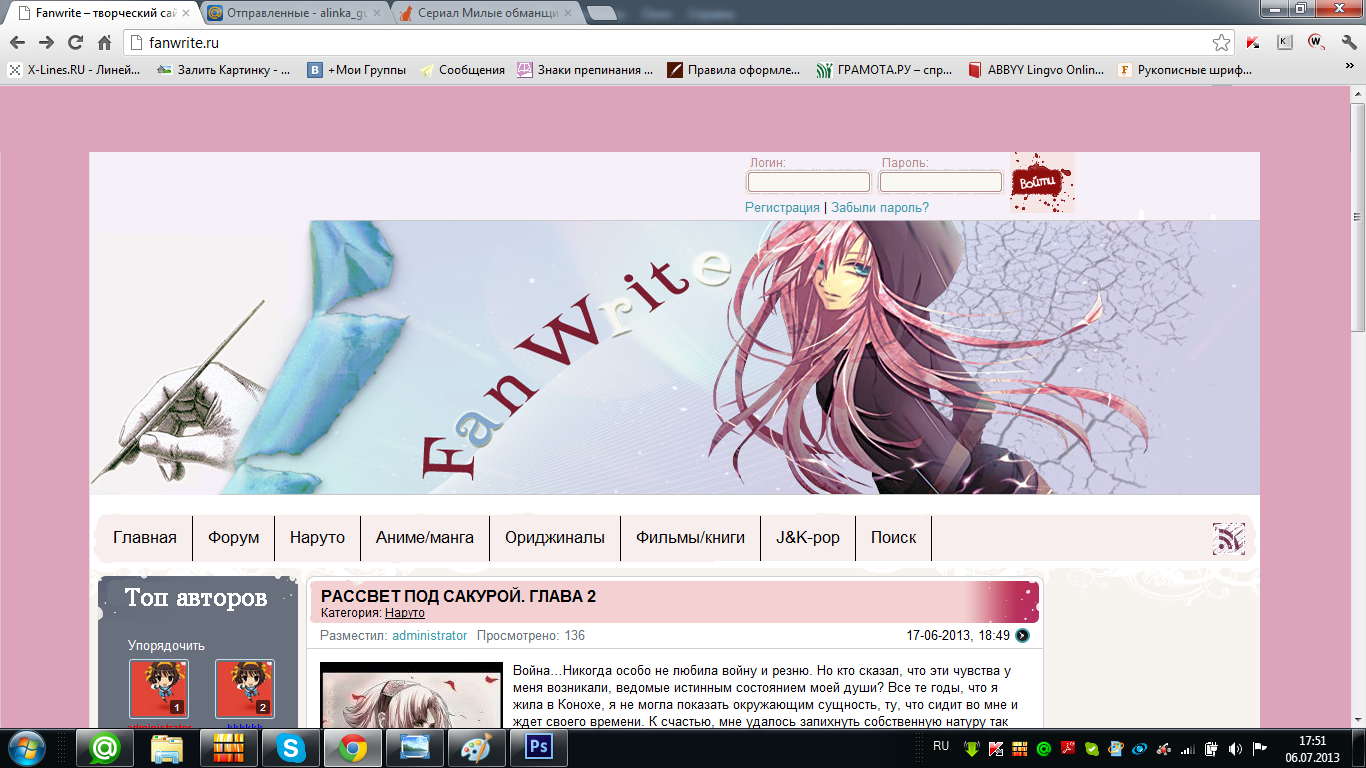Reload the fanwrite.ru page
The image size is (1366, 768).
tap(75, 42)
